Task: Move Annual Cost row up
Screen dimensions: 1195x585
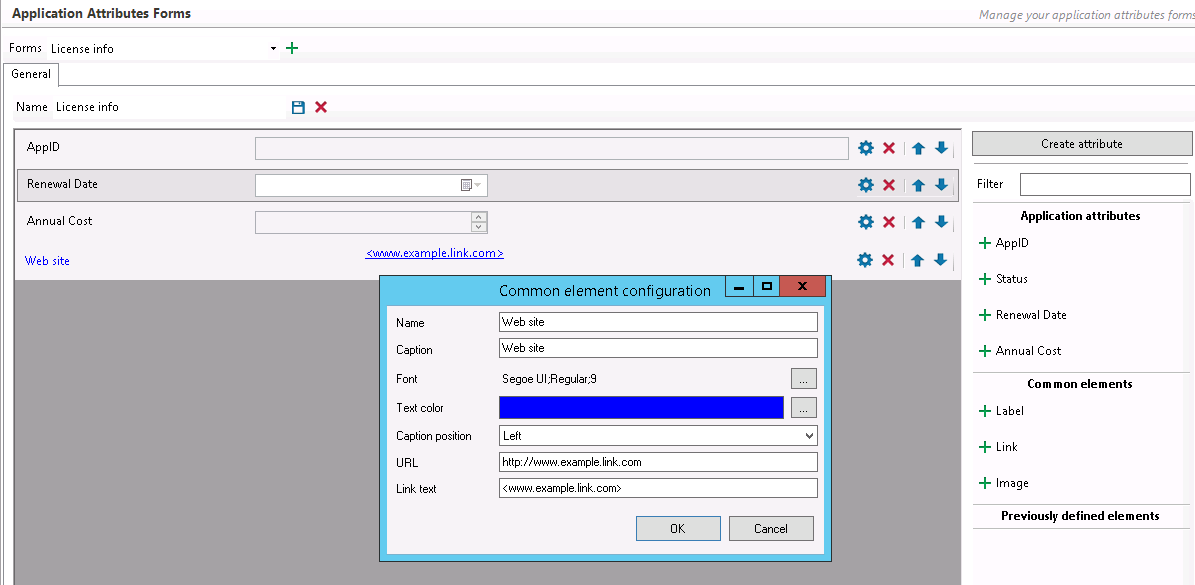Action: [917, 223]
